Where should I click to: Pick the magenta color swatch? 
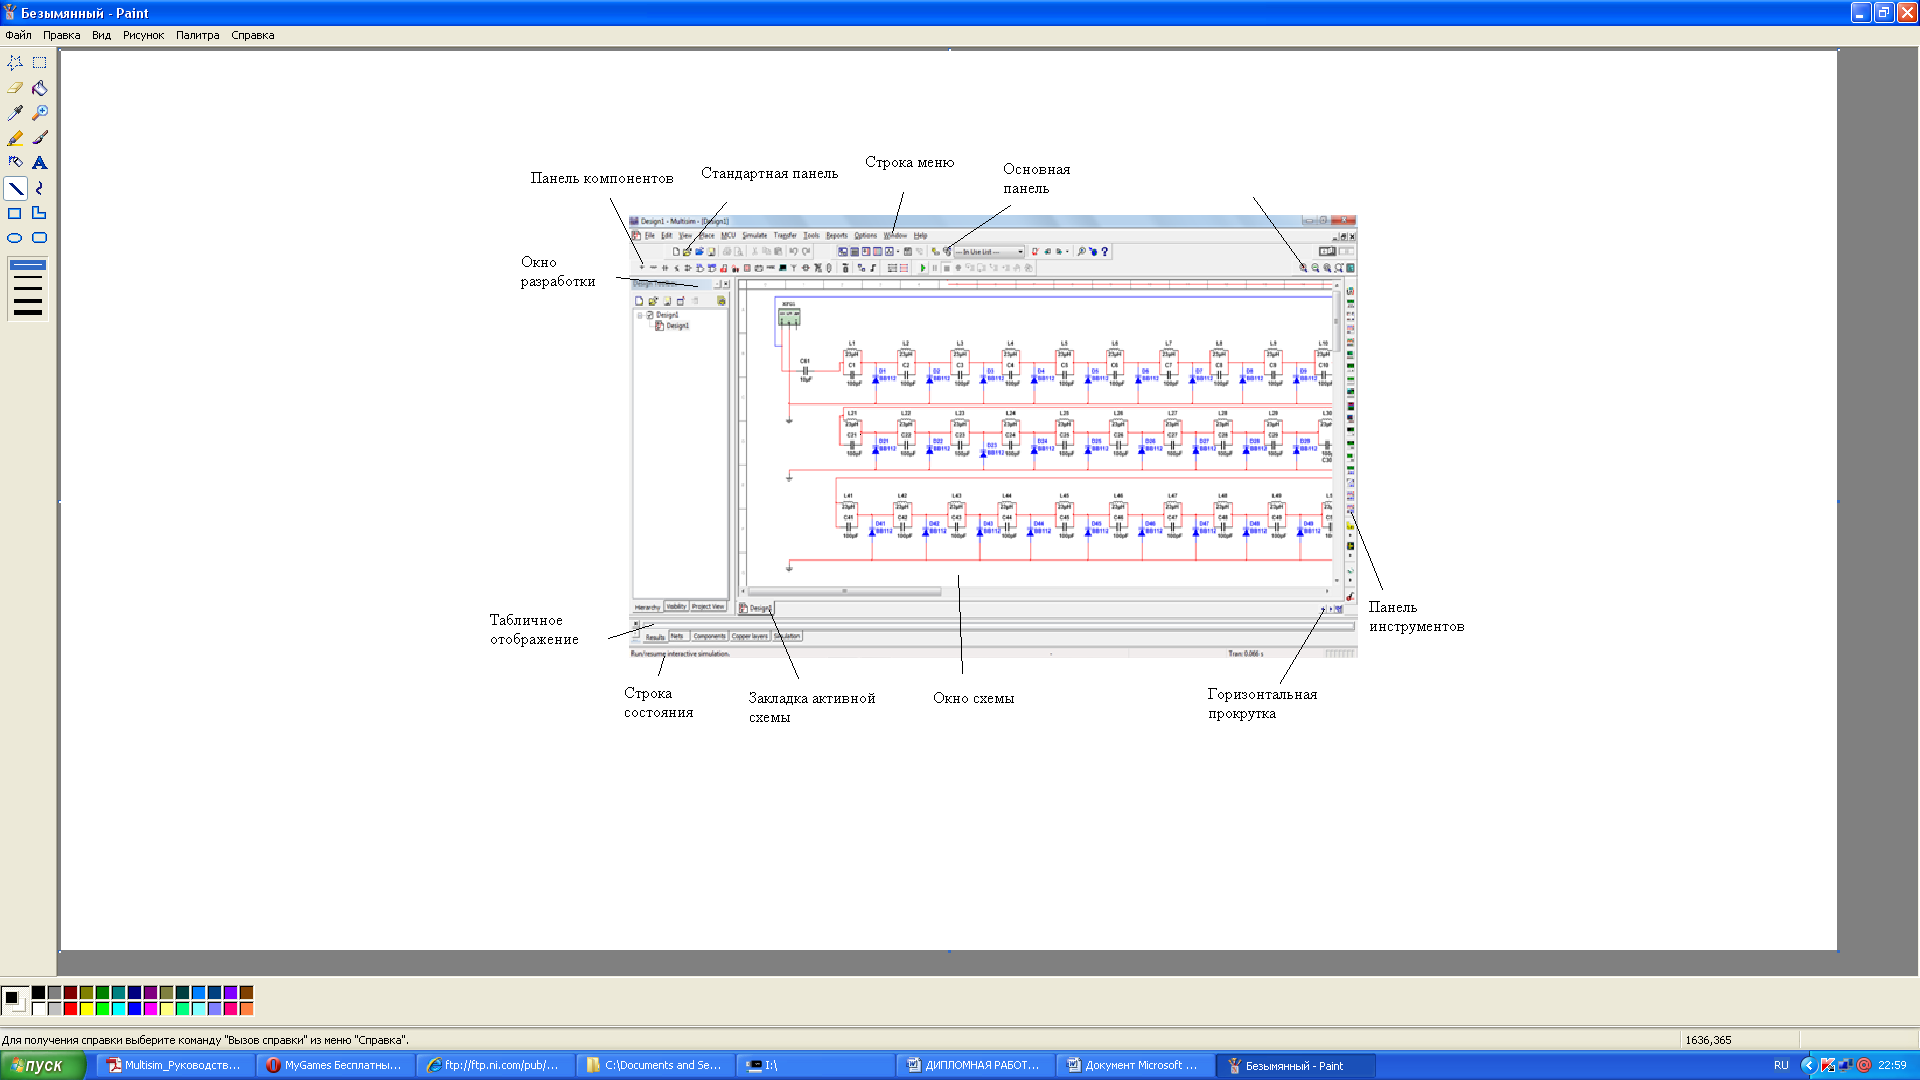pos(150,1008)
